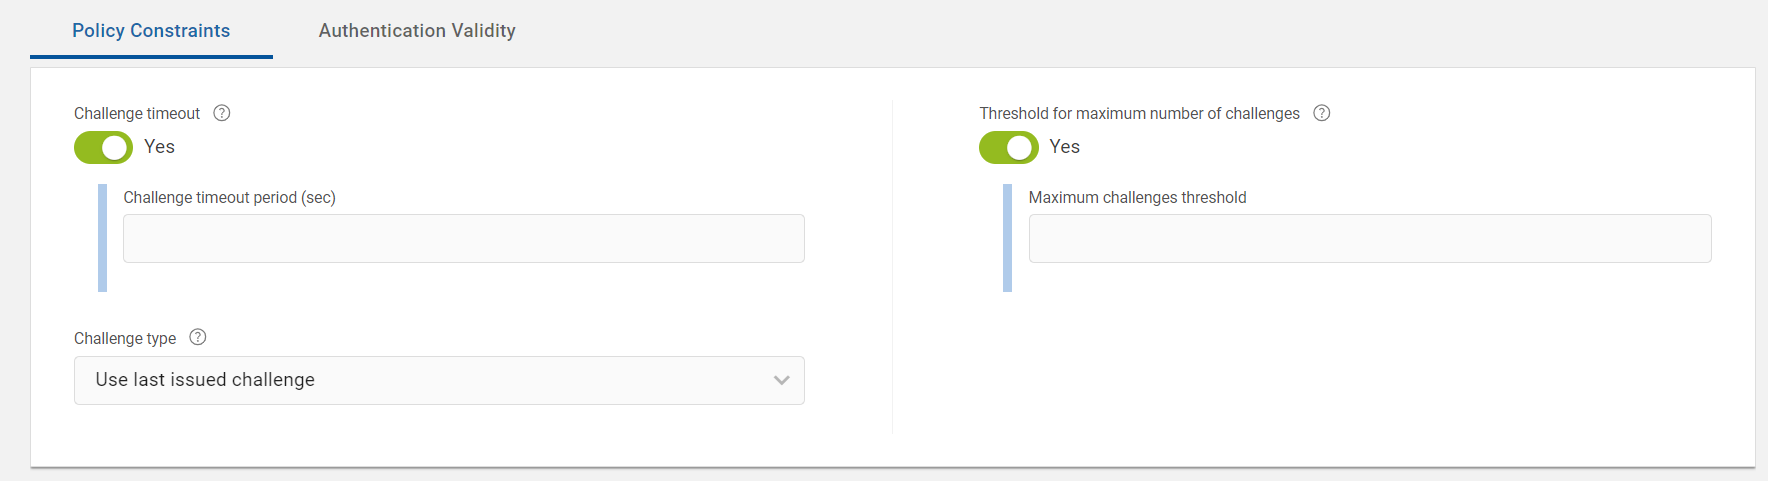Disable the Challenge timeout toggle
This screenshot has height=481, width=1768.
pyautogui.click(x=104, y=147)
